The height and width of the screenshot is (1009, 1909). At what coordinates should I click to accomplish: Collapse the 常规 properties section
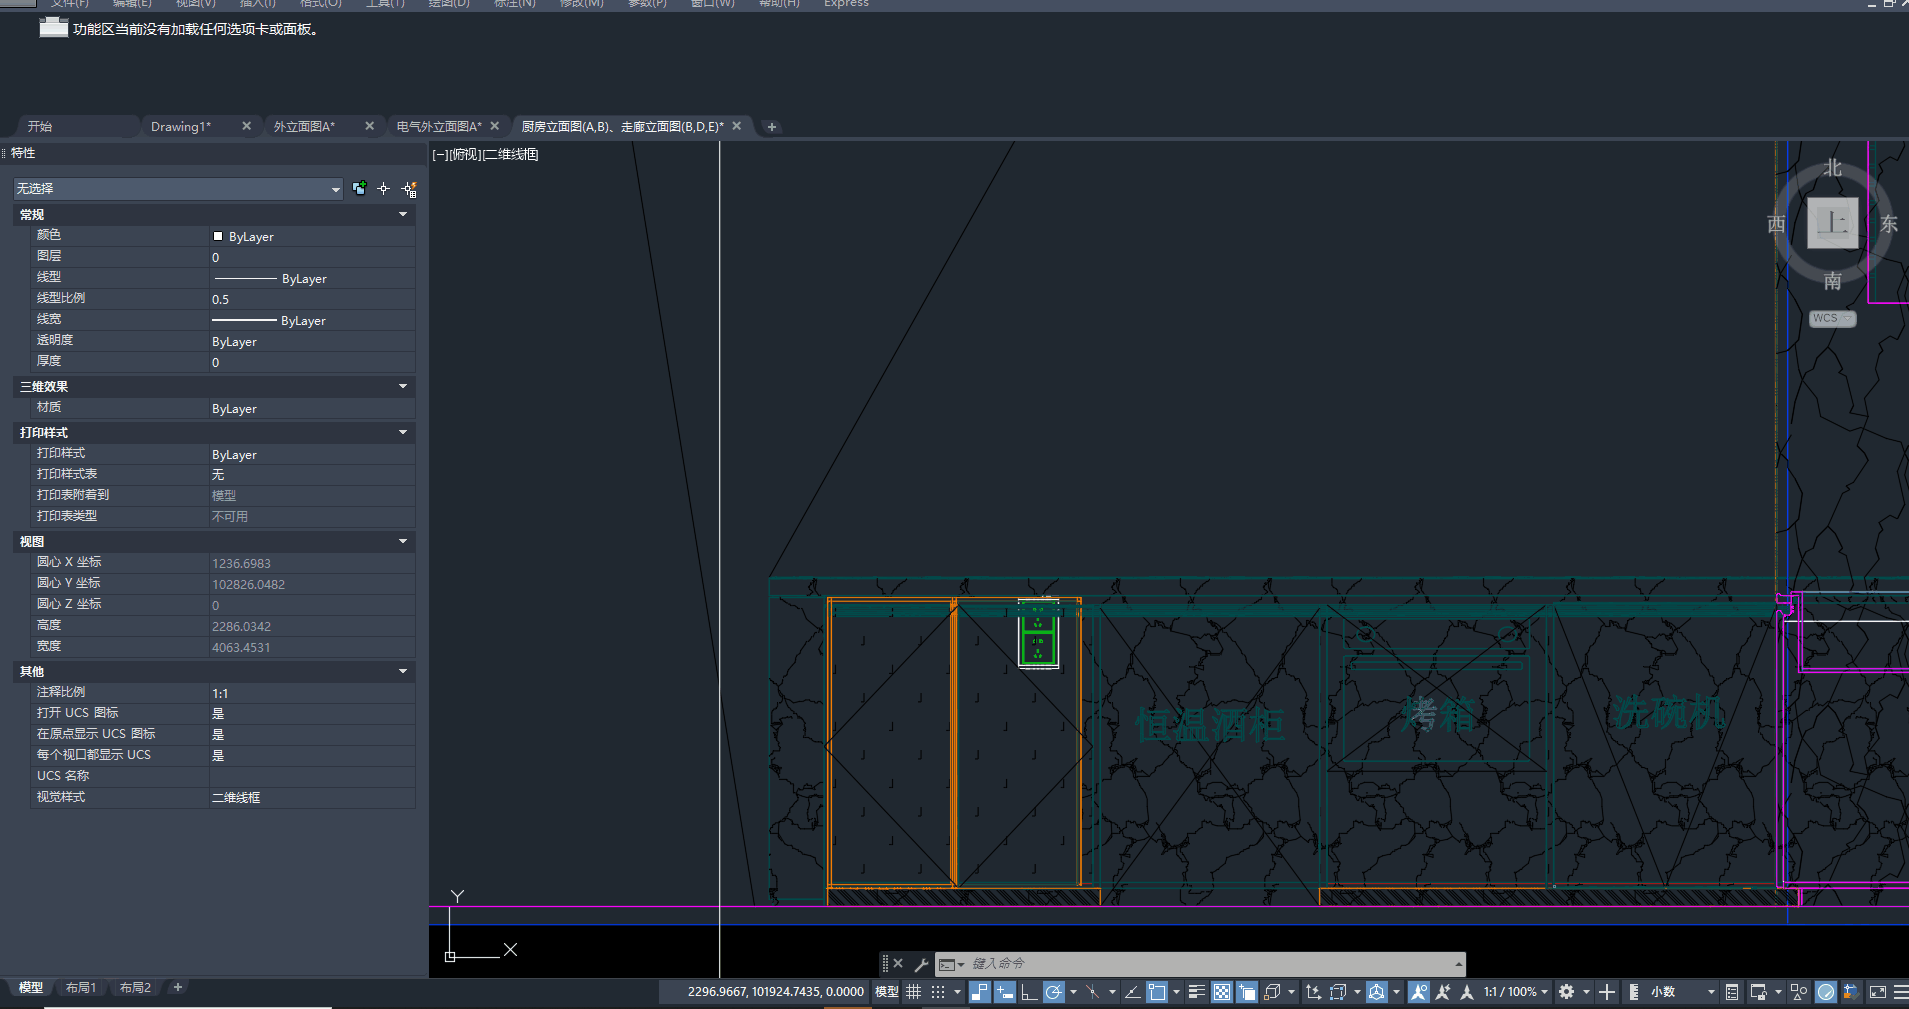(403, 214)
